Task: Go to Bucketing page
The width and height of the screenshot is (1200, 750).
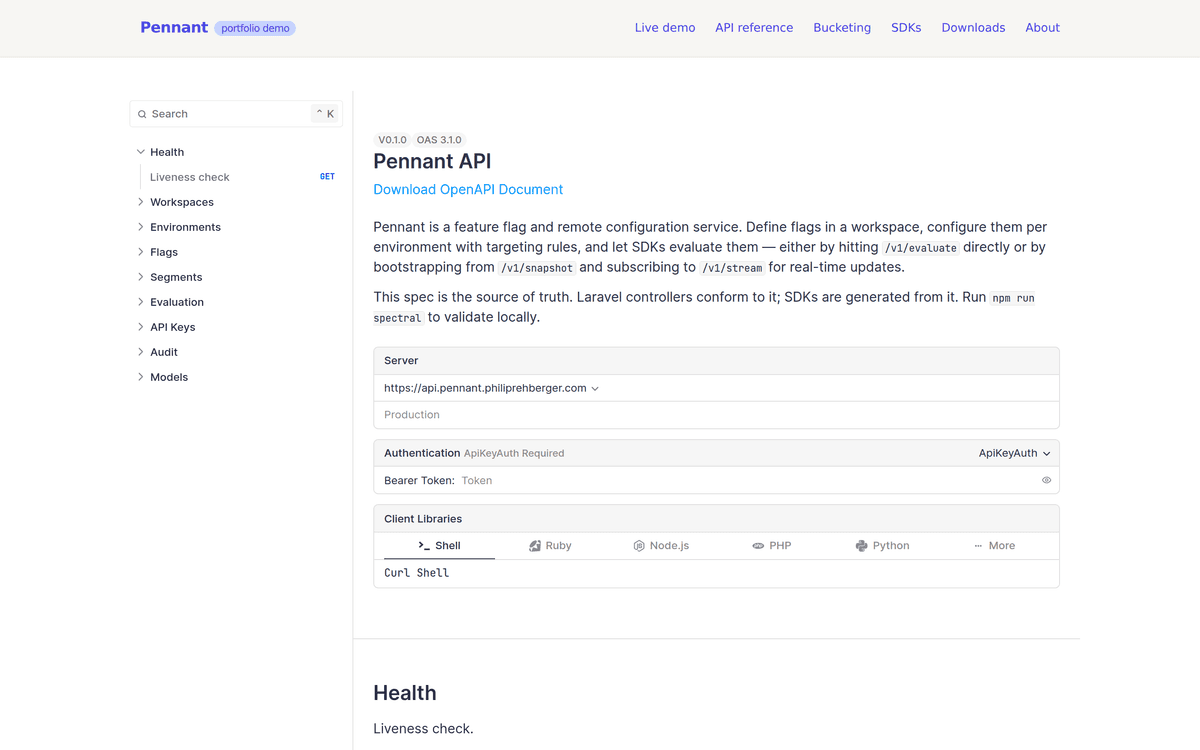Action: 842,28
